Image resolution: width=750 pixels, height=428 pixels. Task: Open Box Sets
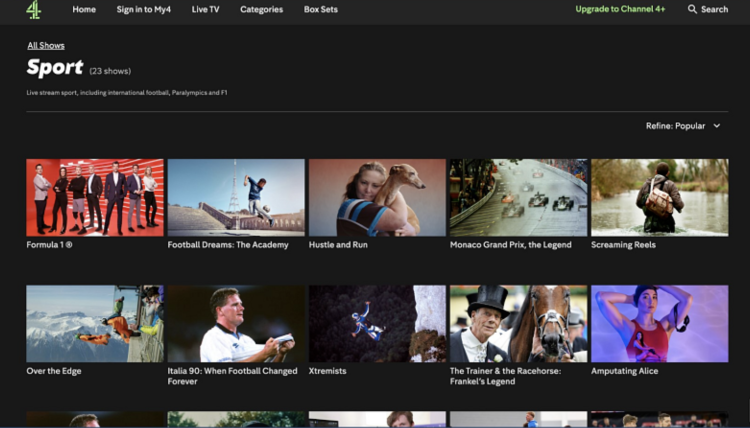coord(321,9)
